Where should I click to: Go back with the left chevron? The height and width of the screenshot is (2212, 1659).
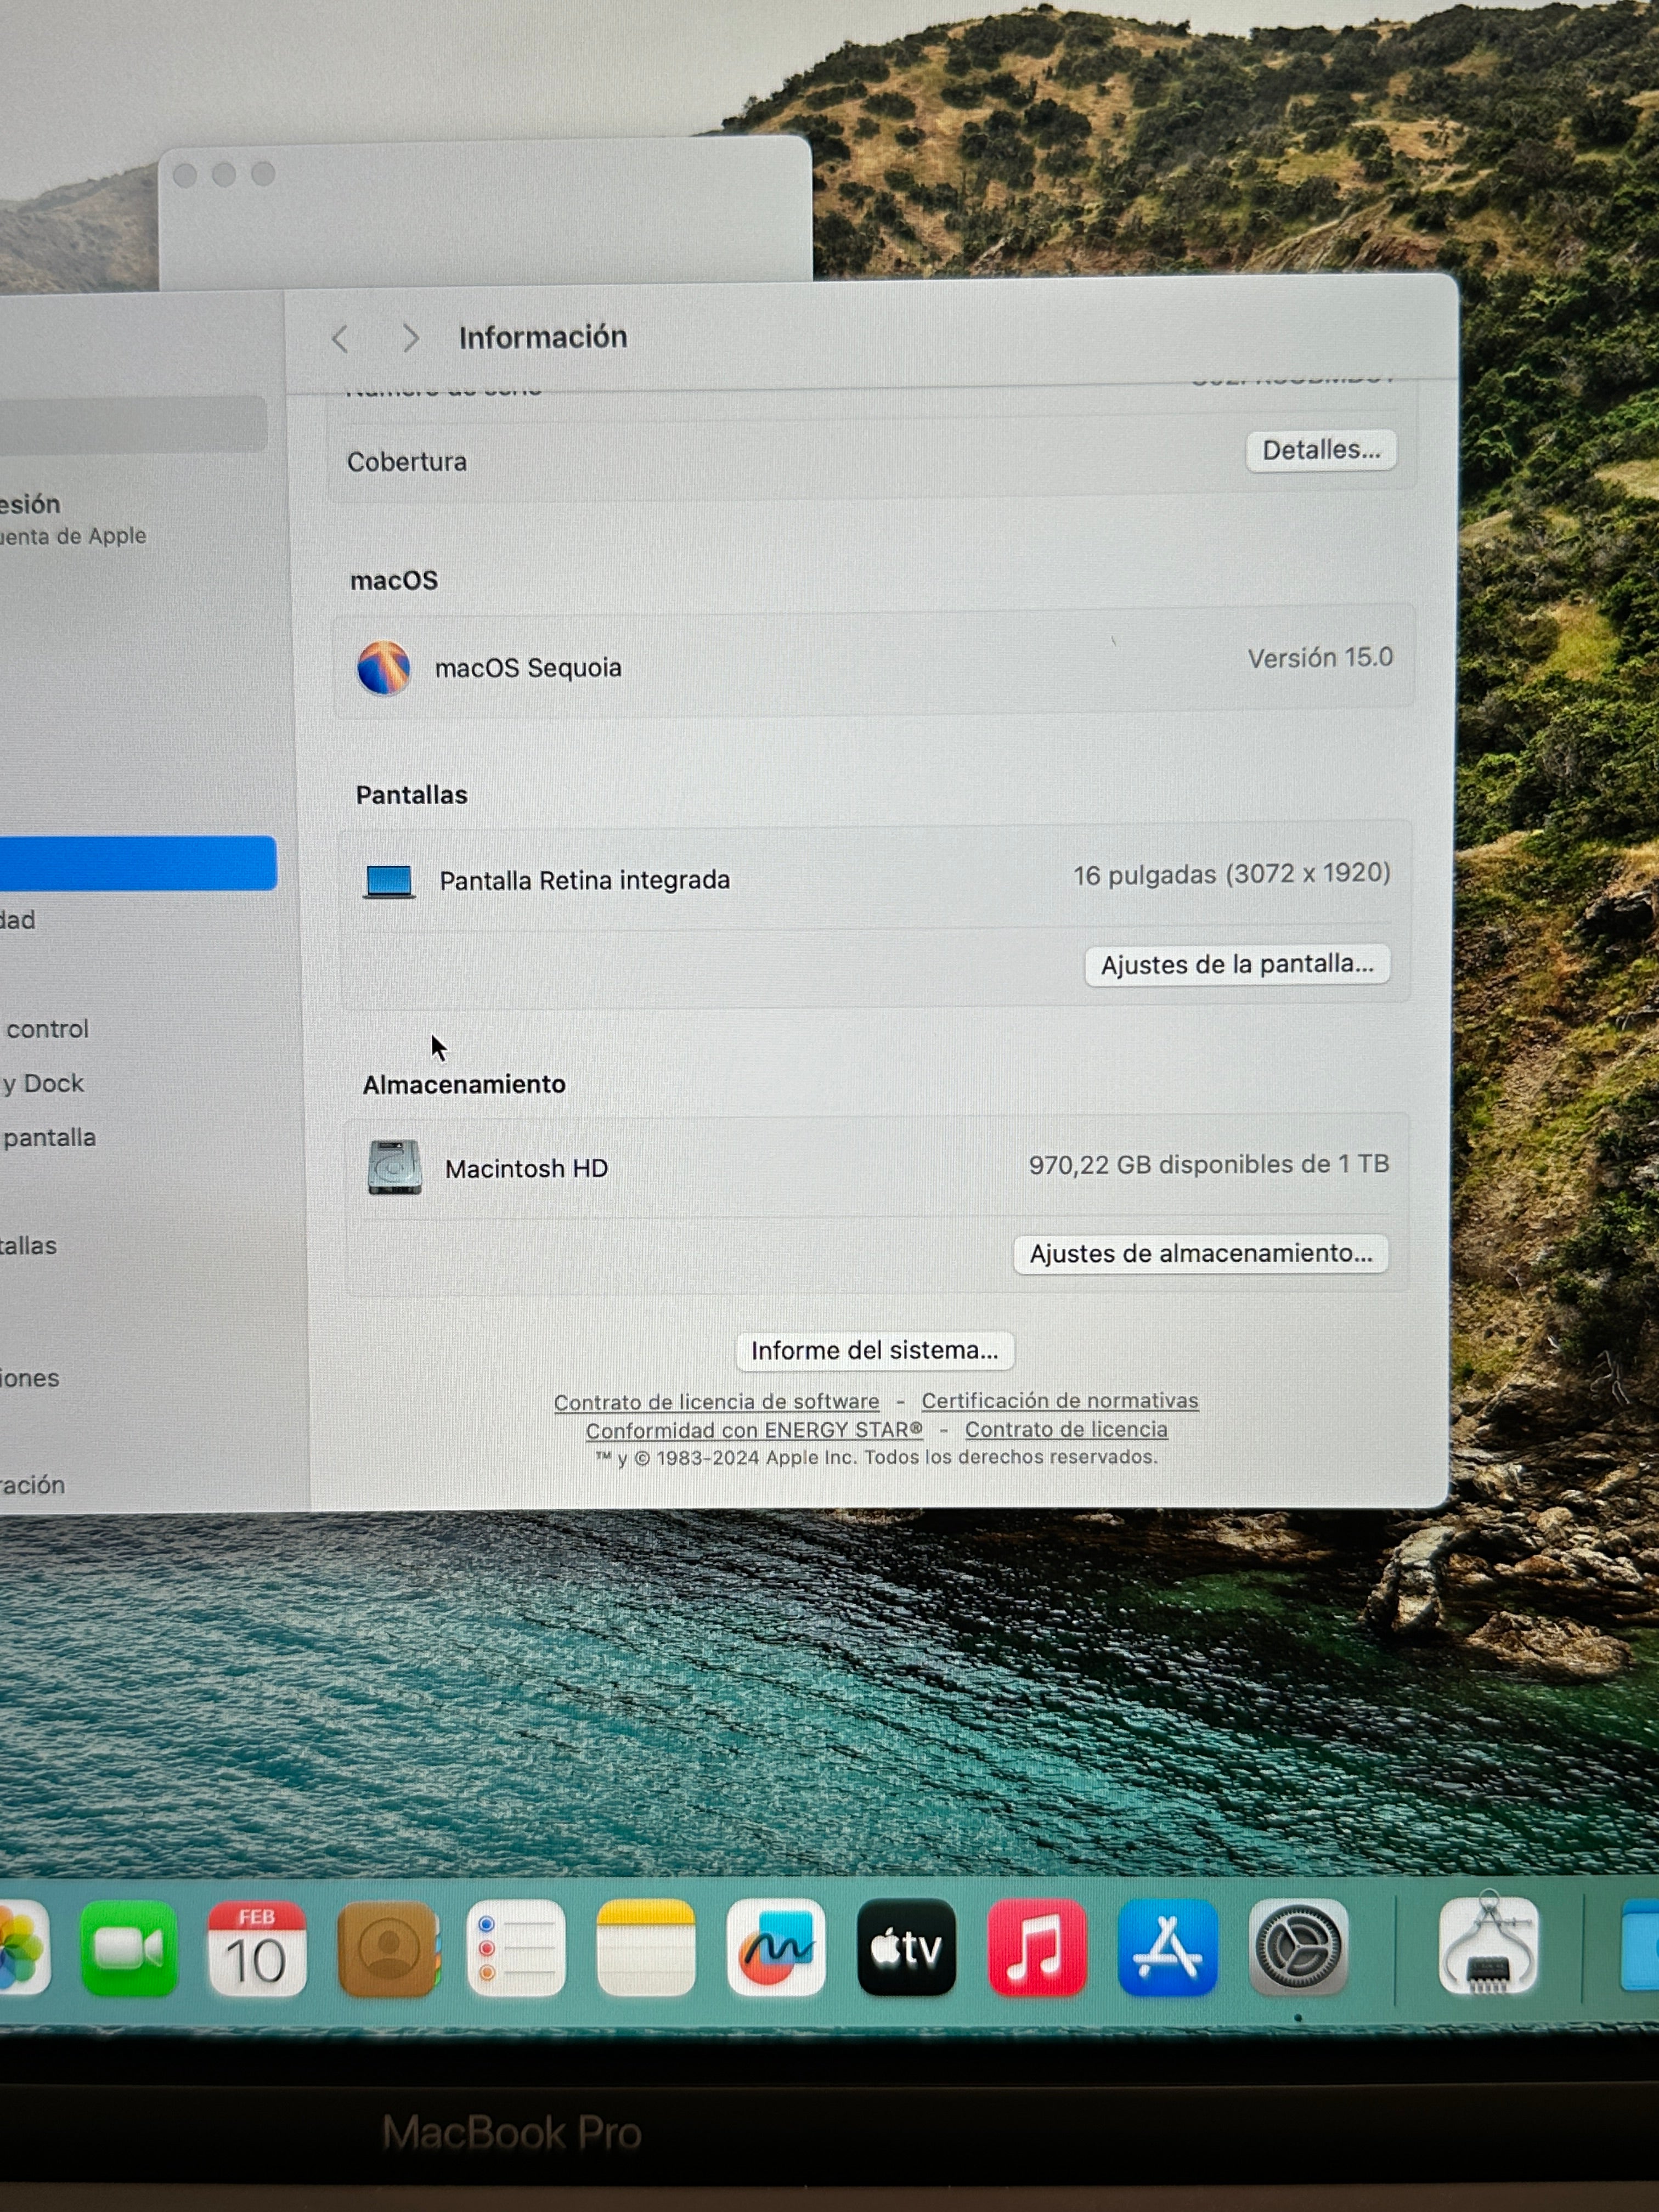tap(340, 339)
